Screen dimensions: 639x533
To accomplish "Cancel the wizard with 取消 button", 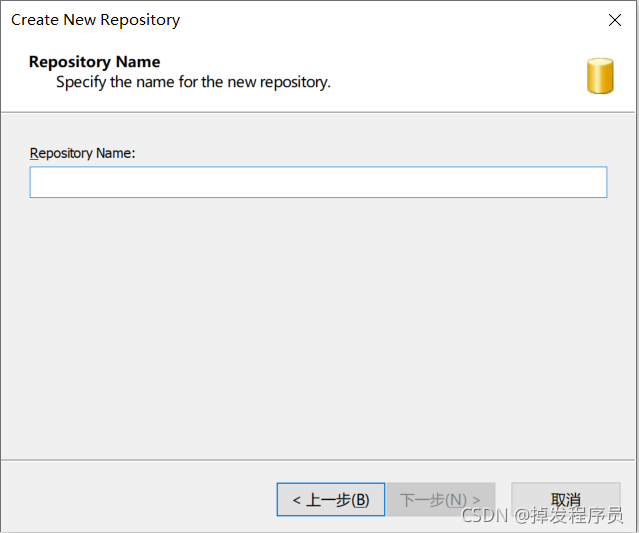I will pyautogui.click(x=566, y=500).
